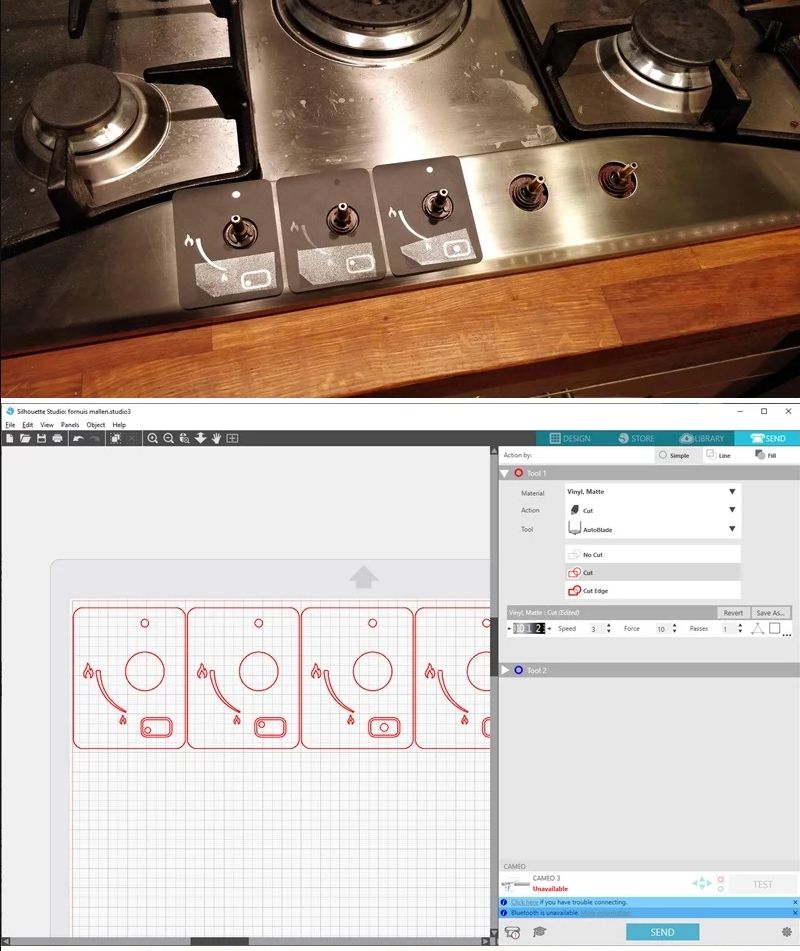Click the blue SEND button
The image size is (800, 951).
pyautogui.click(x=662, y=932)
